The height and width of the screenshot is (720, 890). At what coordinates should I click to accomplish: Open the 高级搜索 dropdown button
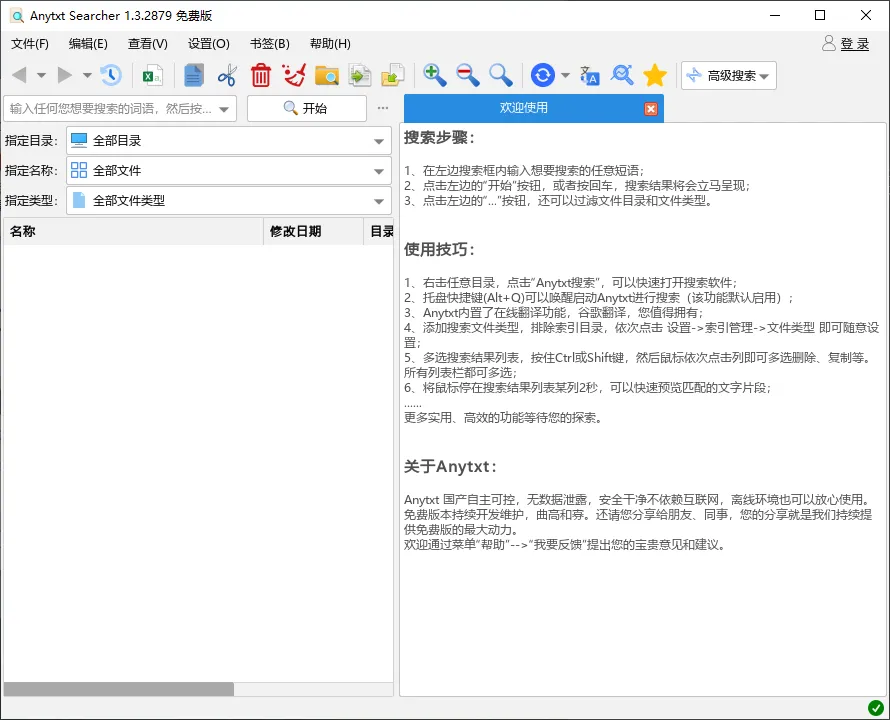(729, 76)
